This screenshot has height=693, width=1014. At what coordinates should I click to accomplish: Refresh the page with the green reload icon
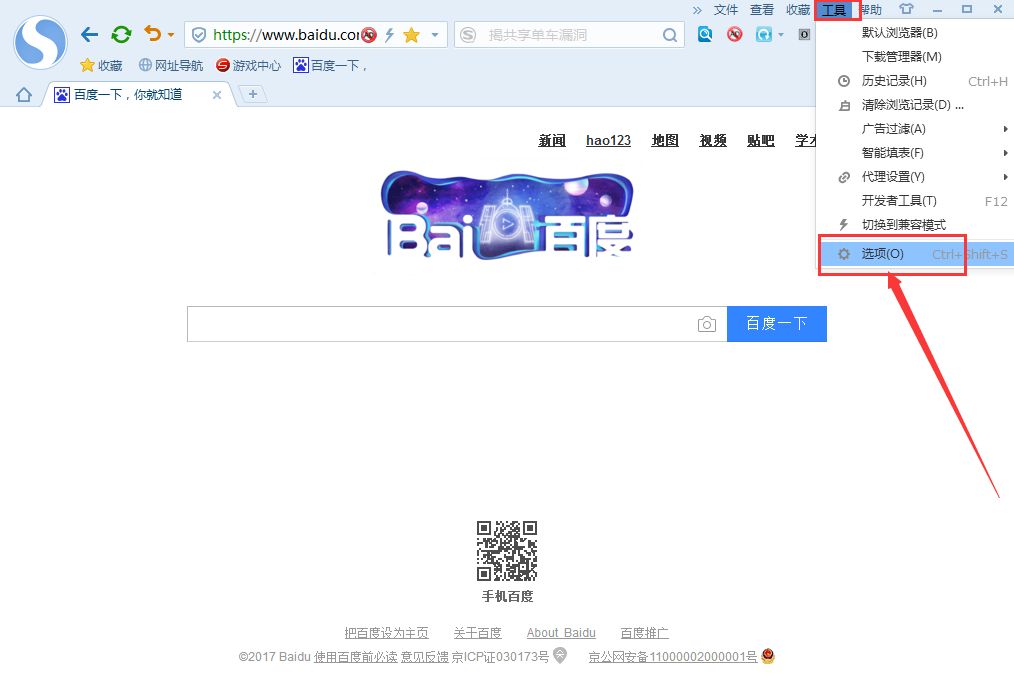coord(121,35)
